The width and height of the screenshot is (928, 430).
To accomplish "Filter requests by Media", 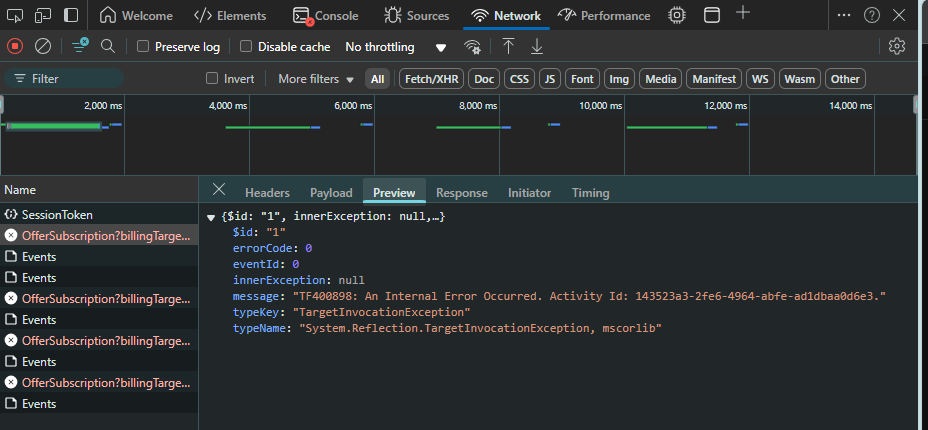I will pyautogui.click(x=660, y=79).
